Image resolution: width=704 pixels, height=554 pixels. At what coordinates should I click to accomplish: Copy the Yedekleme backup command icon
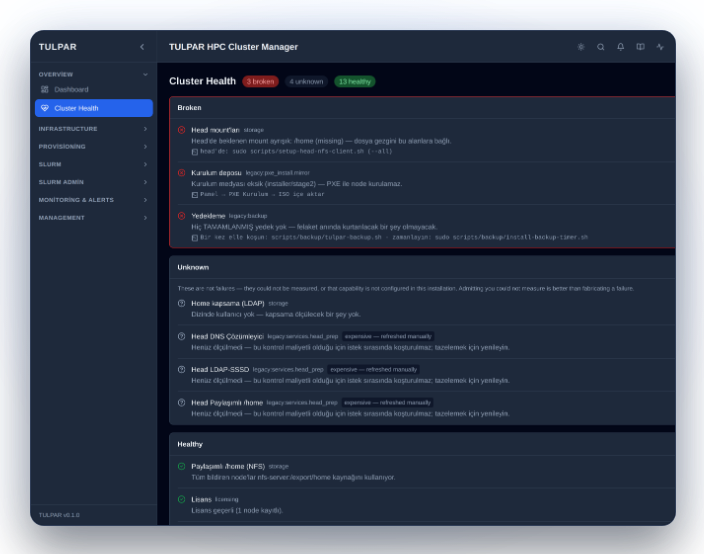coord(195,237)
